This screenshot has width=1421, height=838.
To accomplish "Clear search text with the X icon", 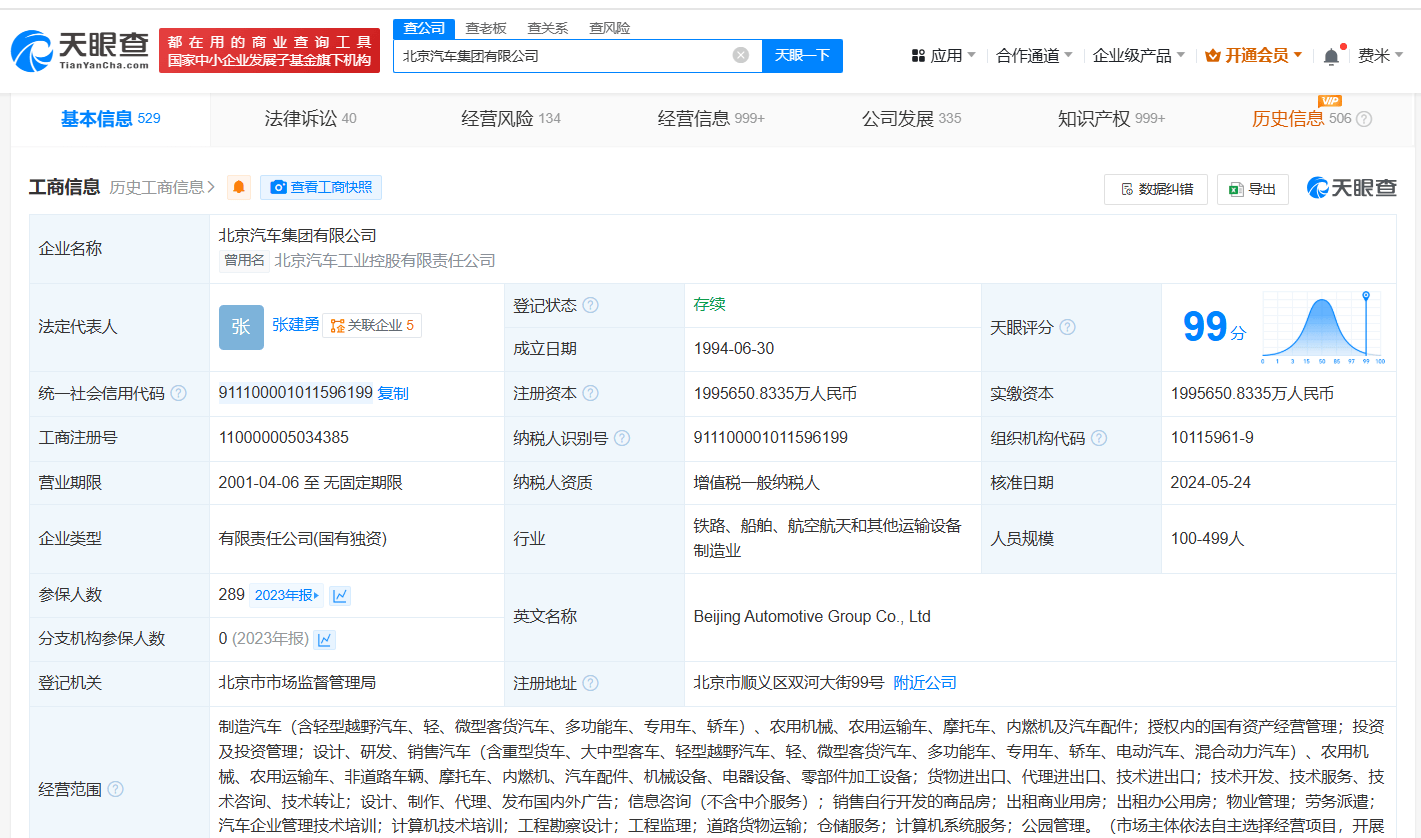I will tap(740, 56).
